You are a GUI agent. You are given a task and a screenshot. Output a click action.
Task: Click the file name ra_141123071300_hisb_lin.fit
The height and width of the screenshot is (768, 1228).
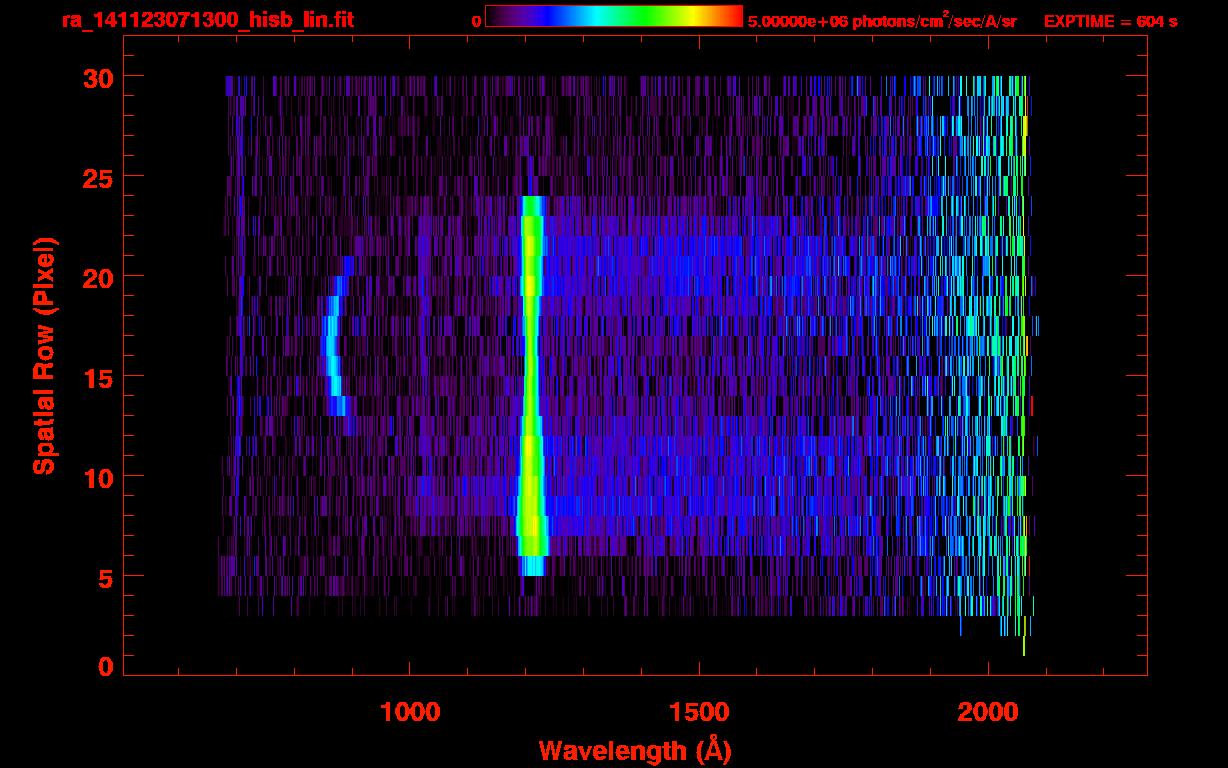pos(207,20)
